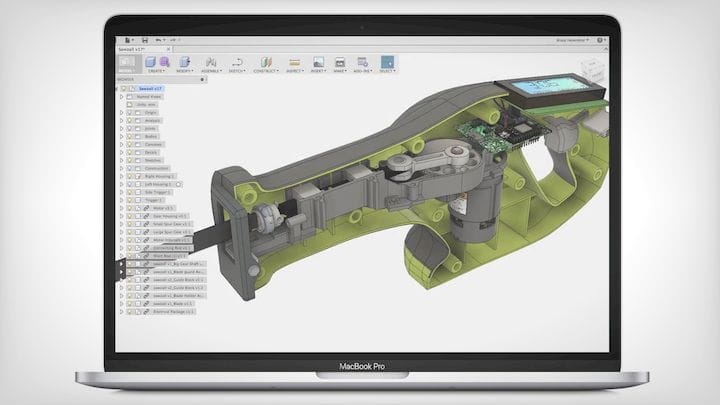Viewport: 720px width, 405px height.
Task: Click the Construct plane icon
Action: [x=266, y=62]
